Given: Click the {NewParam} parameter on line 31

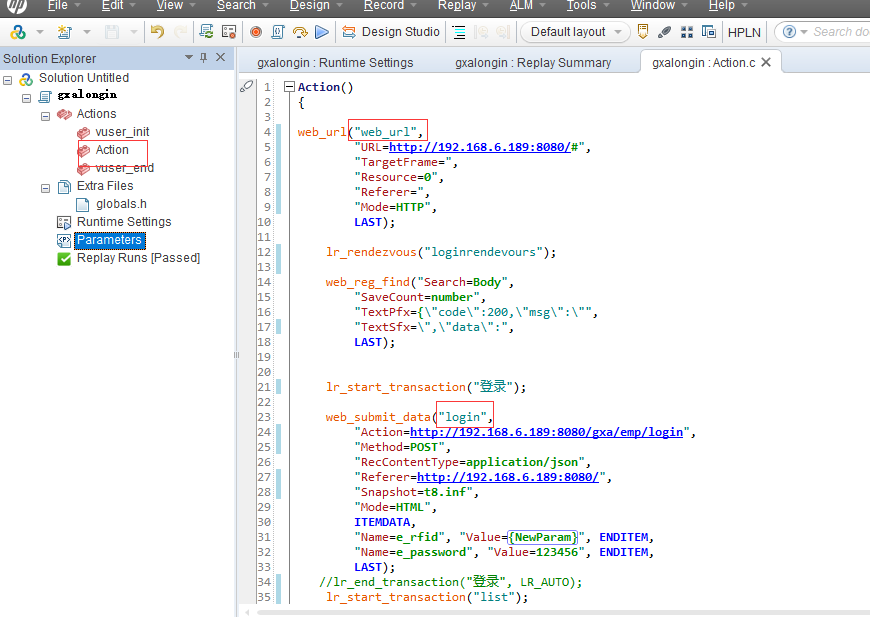Looking at the screenshot, I should coord(543,537).
